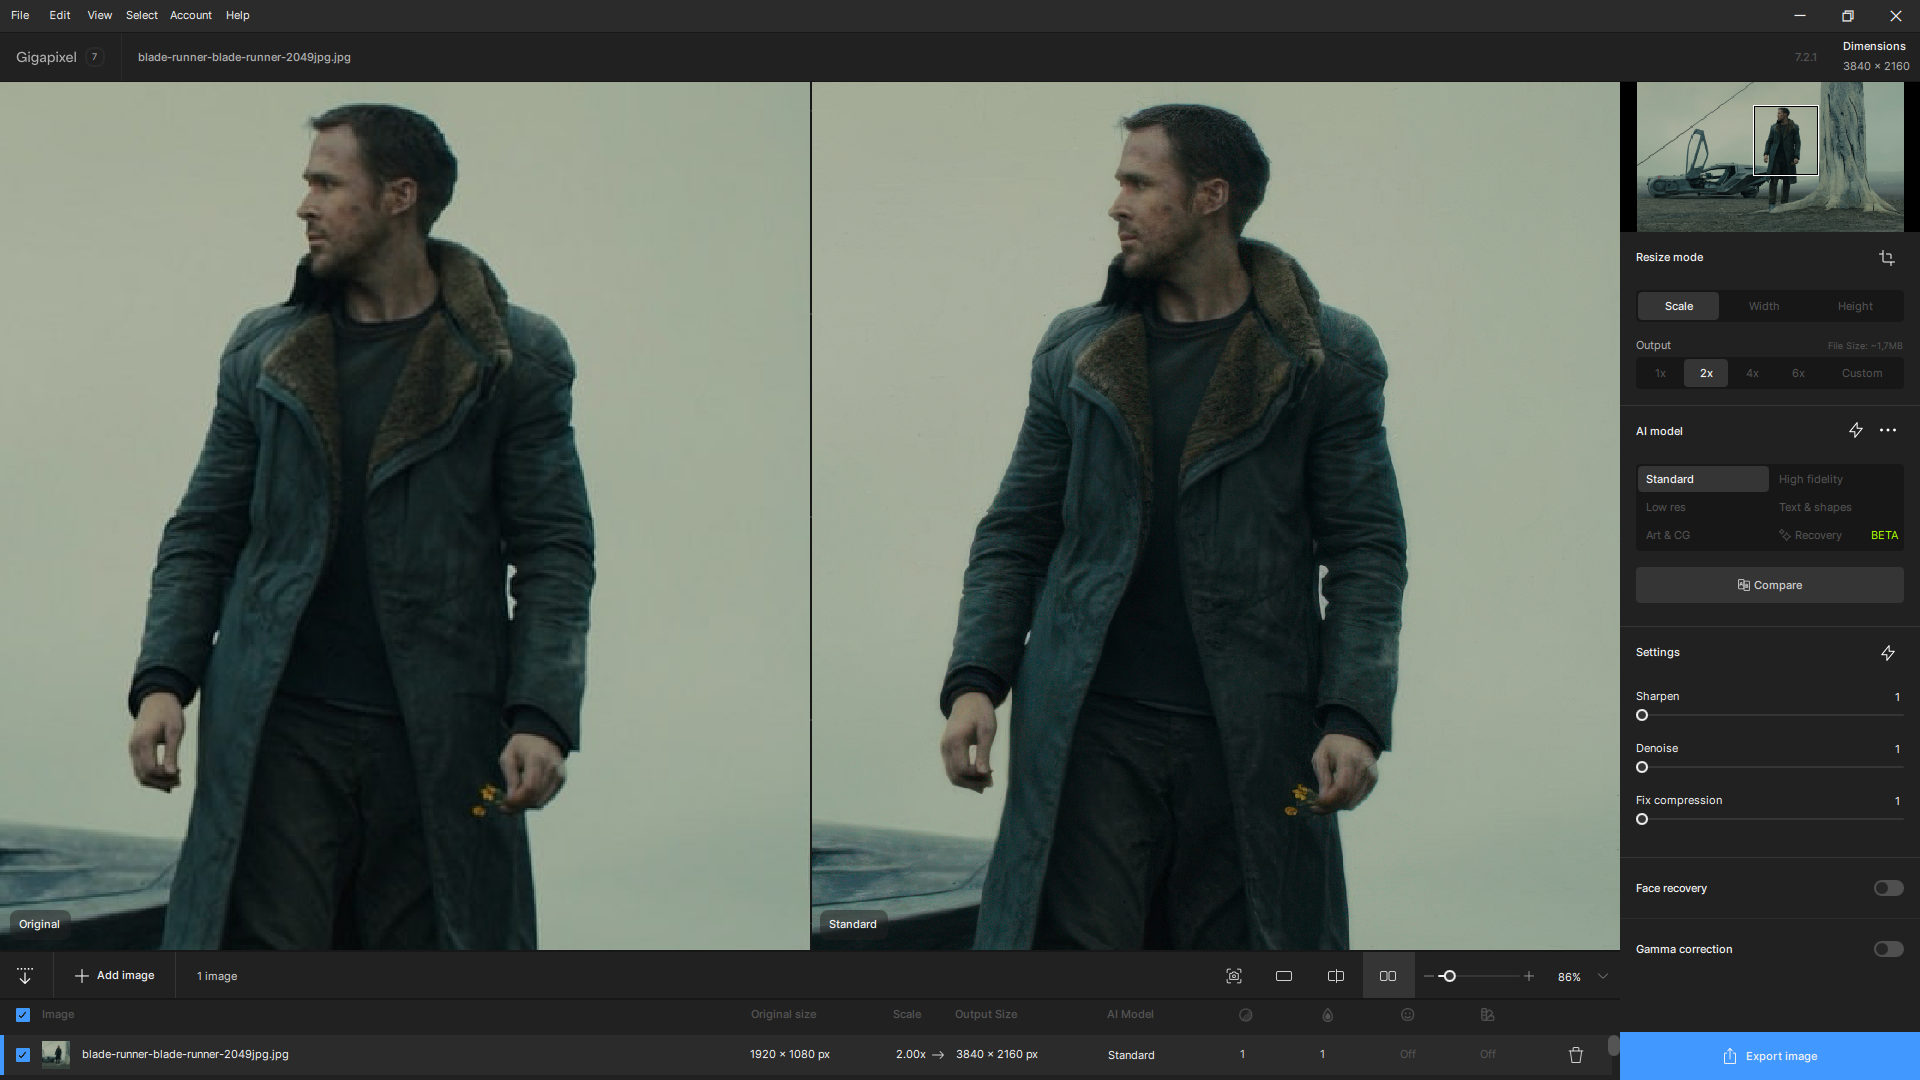Viewport: 1920px width, 1080px height.
Task: Click the preview snapshot camera icon
Action: coord(1234,976)
